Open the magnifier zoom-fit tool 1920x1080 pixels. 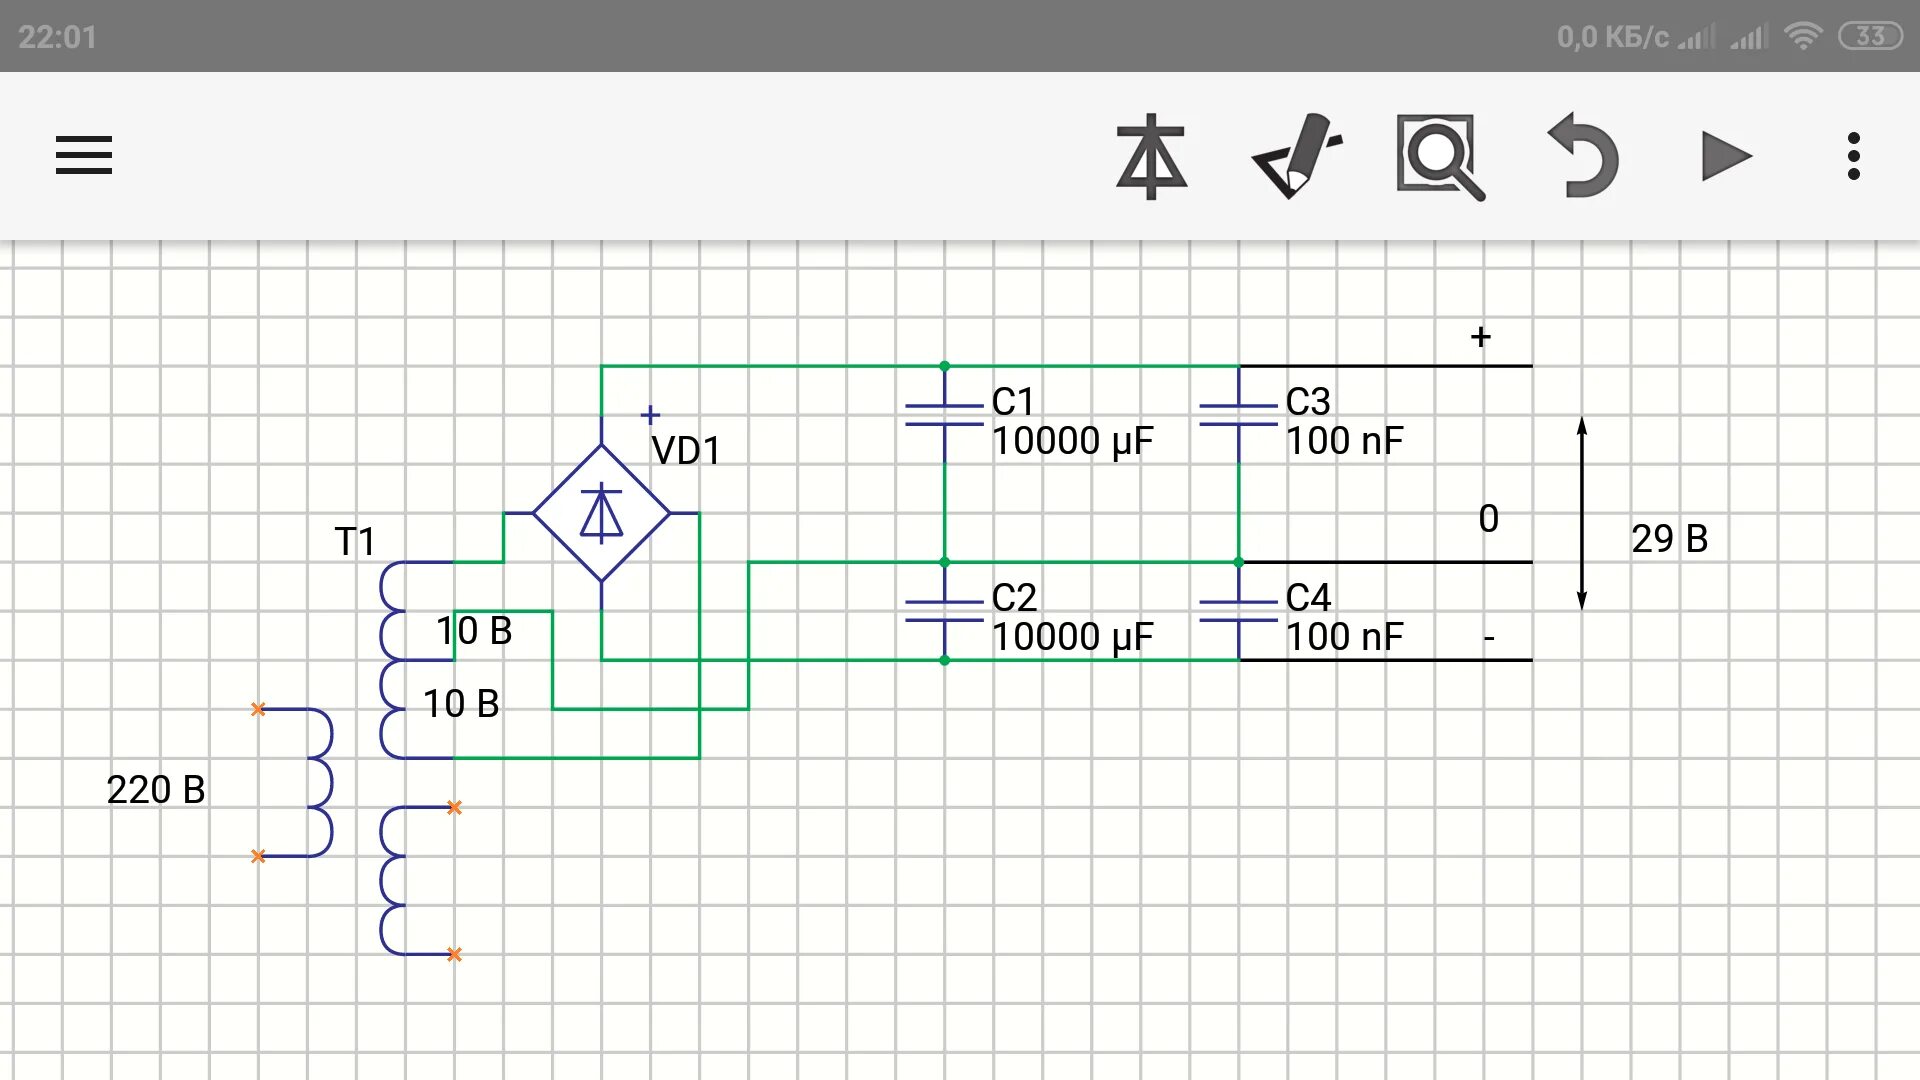tap(1440, 157)
